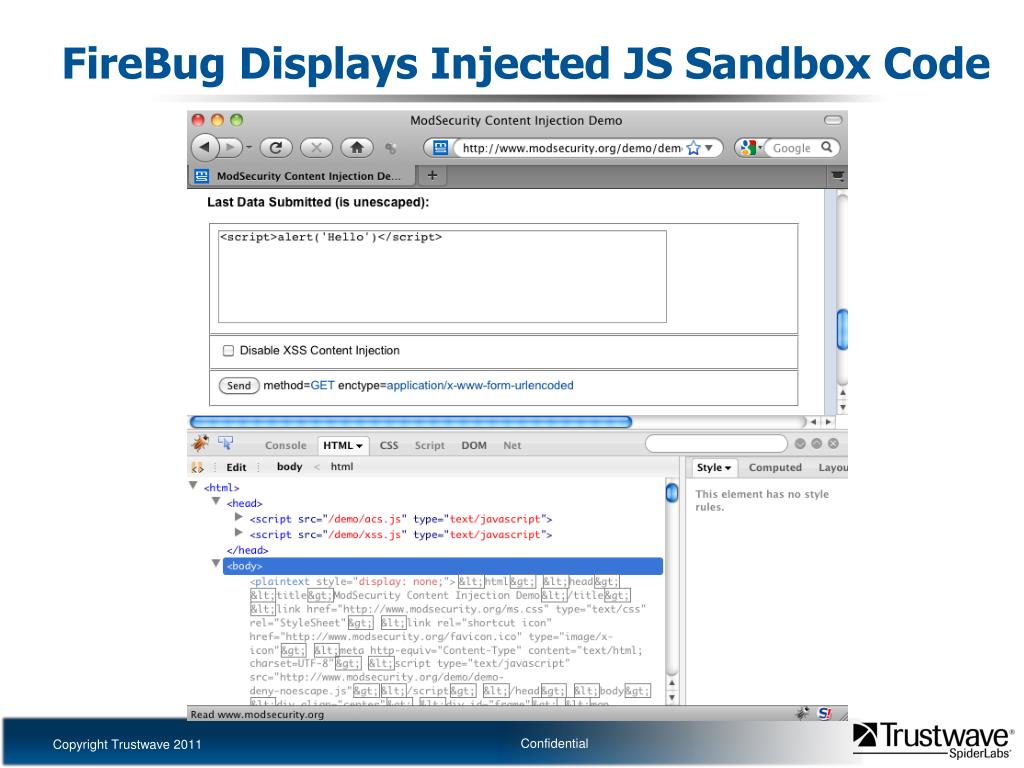Screen dimensions: 1024x768
Task: Open the URL history dropdown arrow
Action: click(x=709, y=148)
